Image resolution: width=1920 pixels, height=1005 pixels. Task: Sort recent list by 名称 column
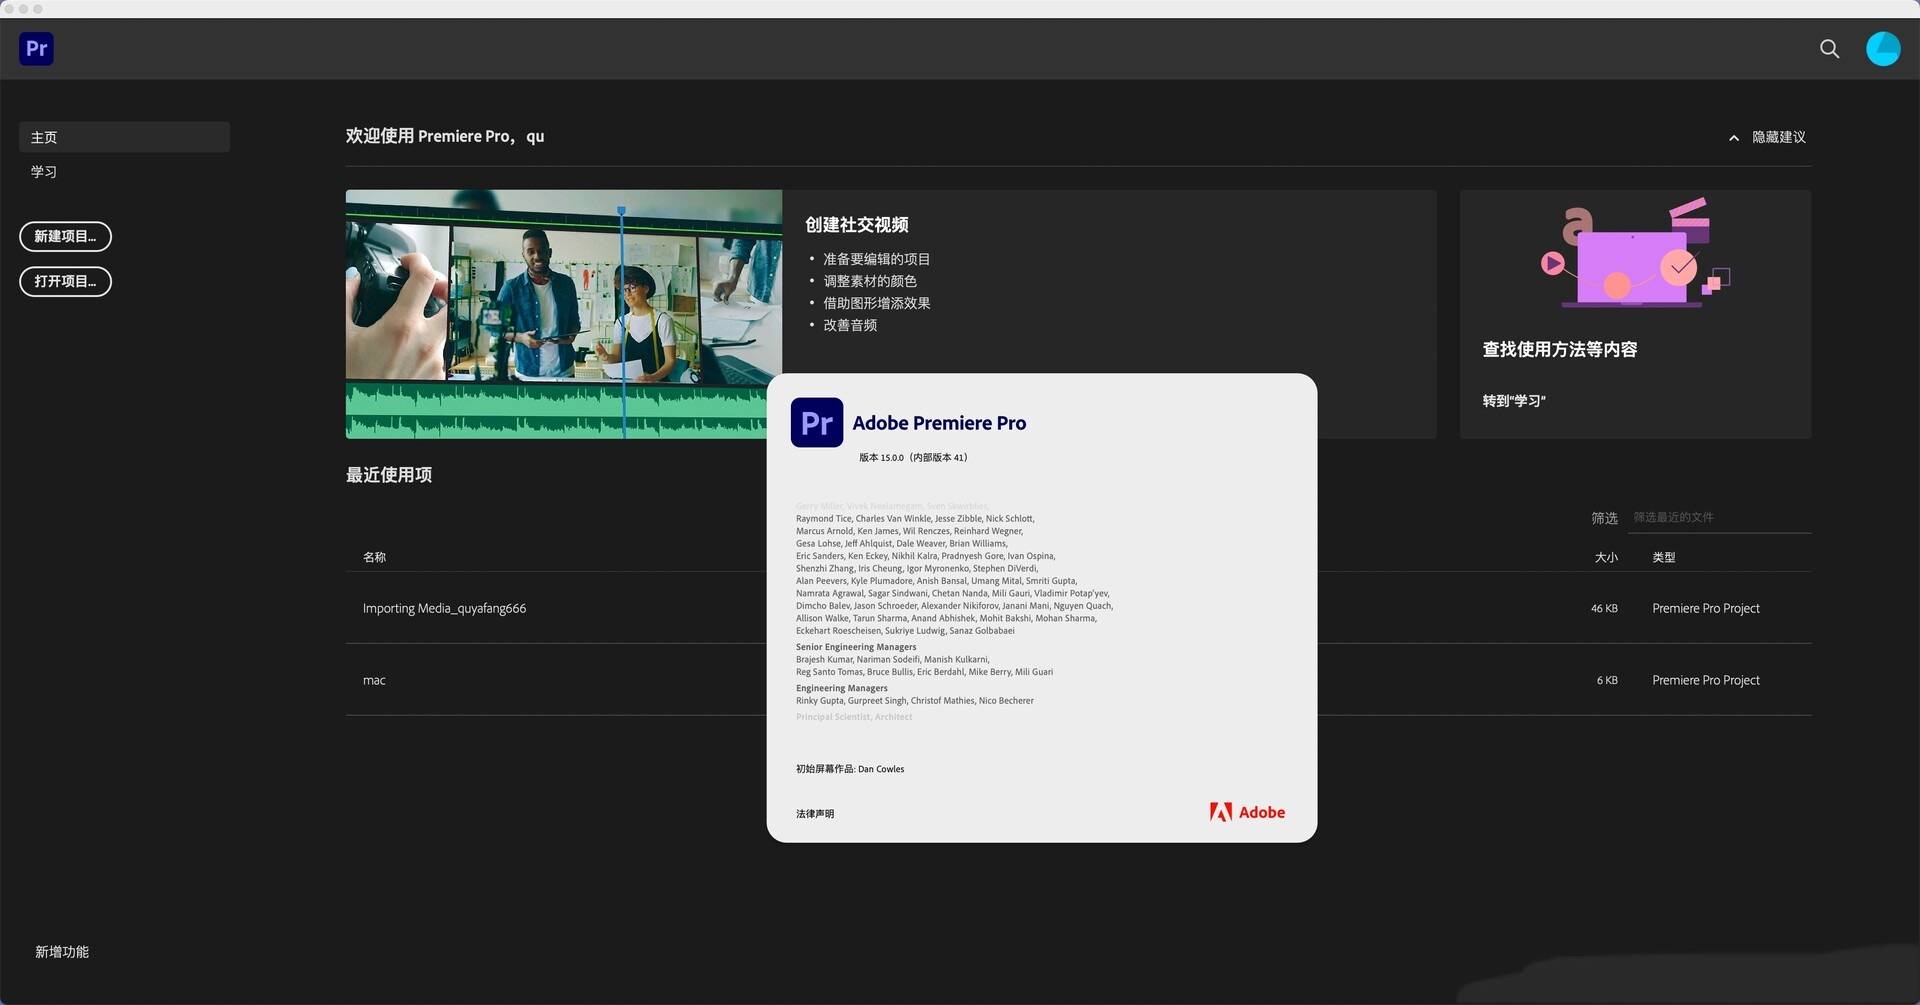point(374,557)
